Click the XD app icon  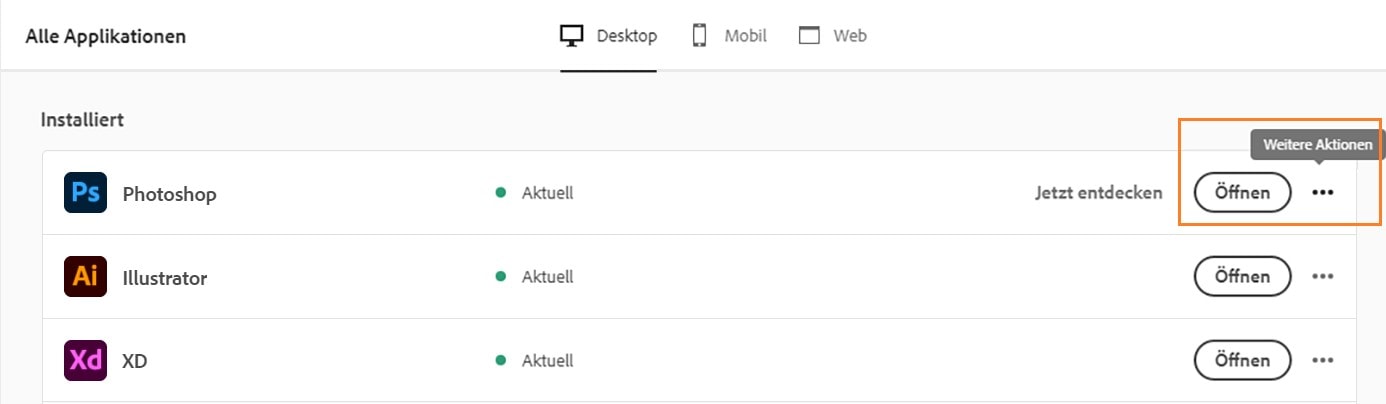point(85,361)
